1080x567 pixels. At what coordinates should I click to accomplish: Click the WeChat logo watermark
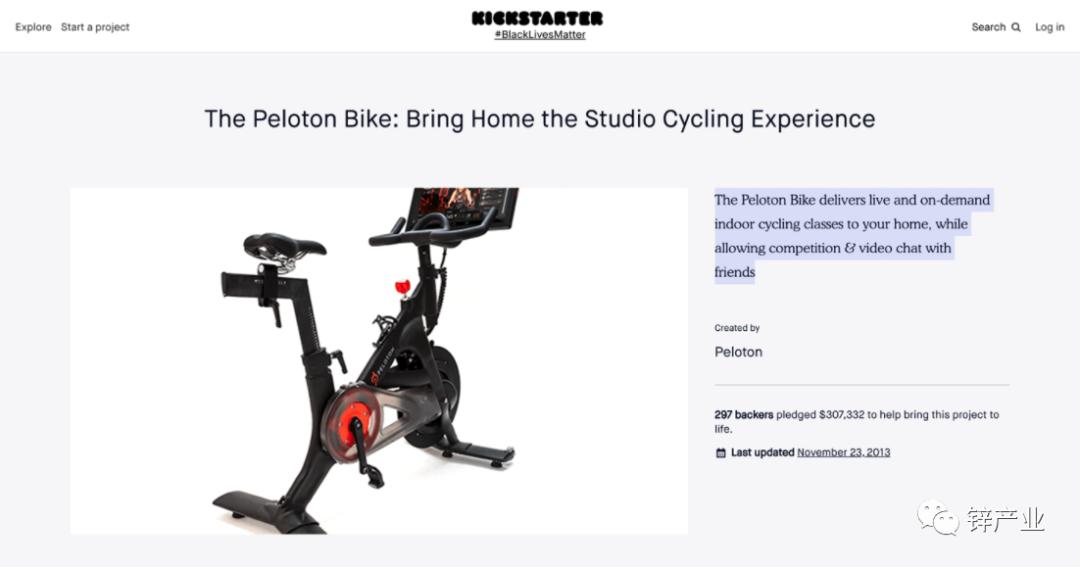pos(938,519)
